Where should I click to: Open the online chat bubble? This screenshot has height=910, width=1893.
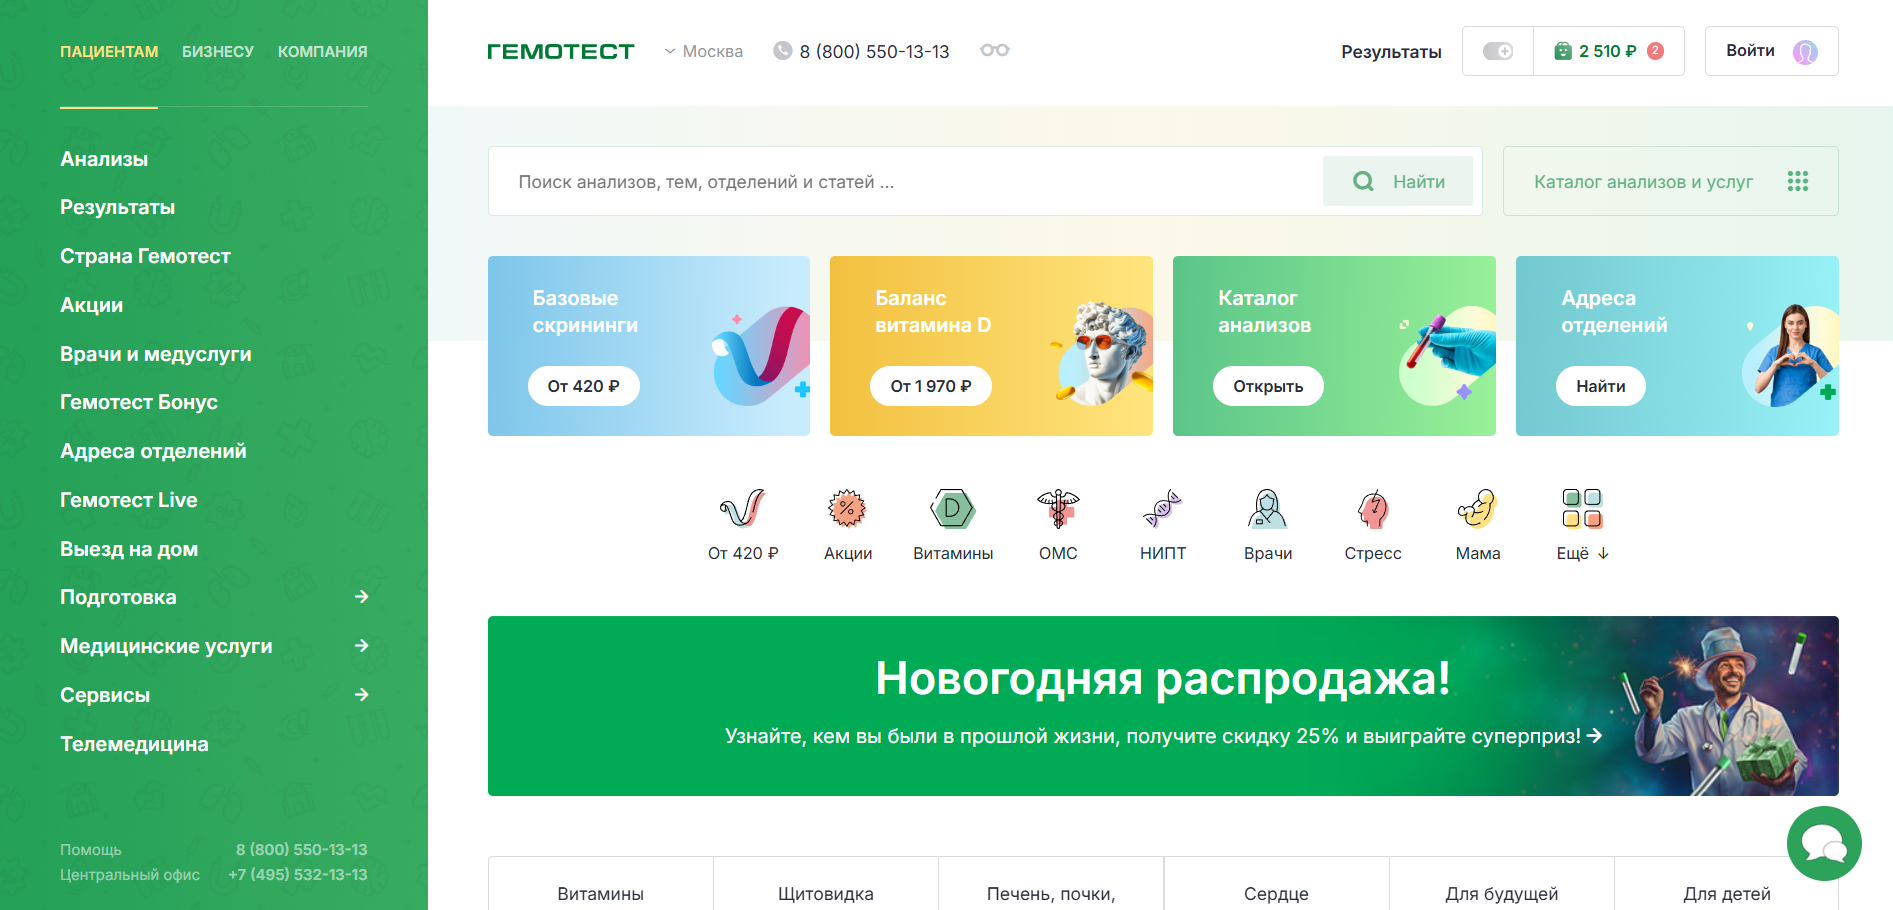[x=1824, y=843]
